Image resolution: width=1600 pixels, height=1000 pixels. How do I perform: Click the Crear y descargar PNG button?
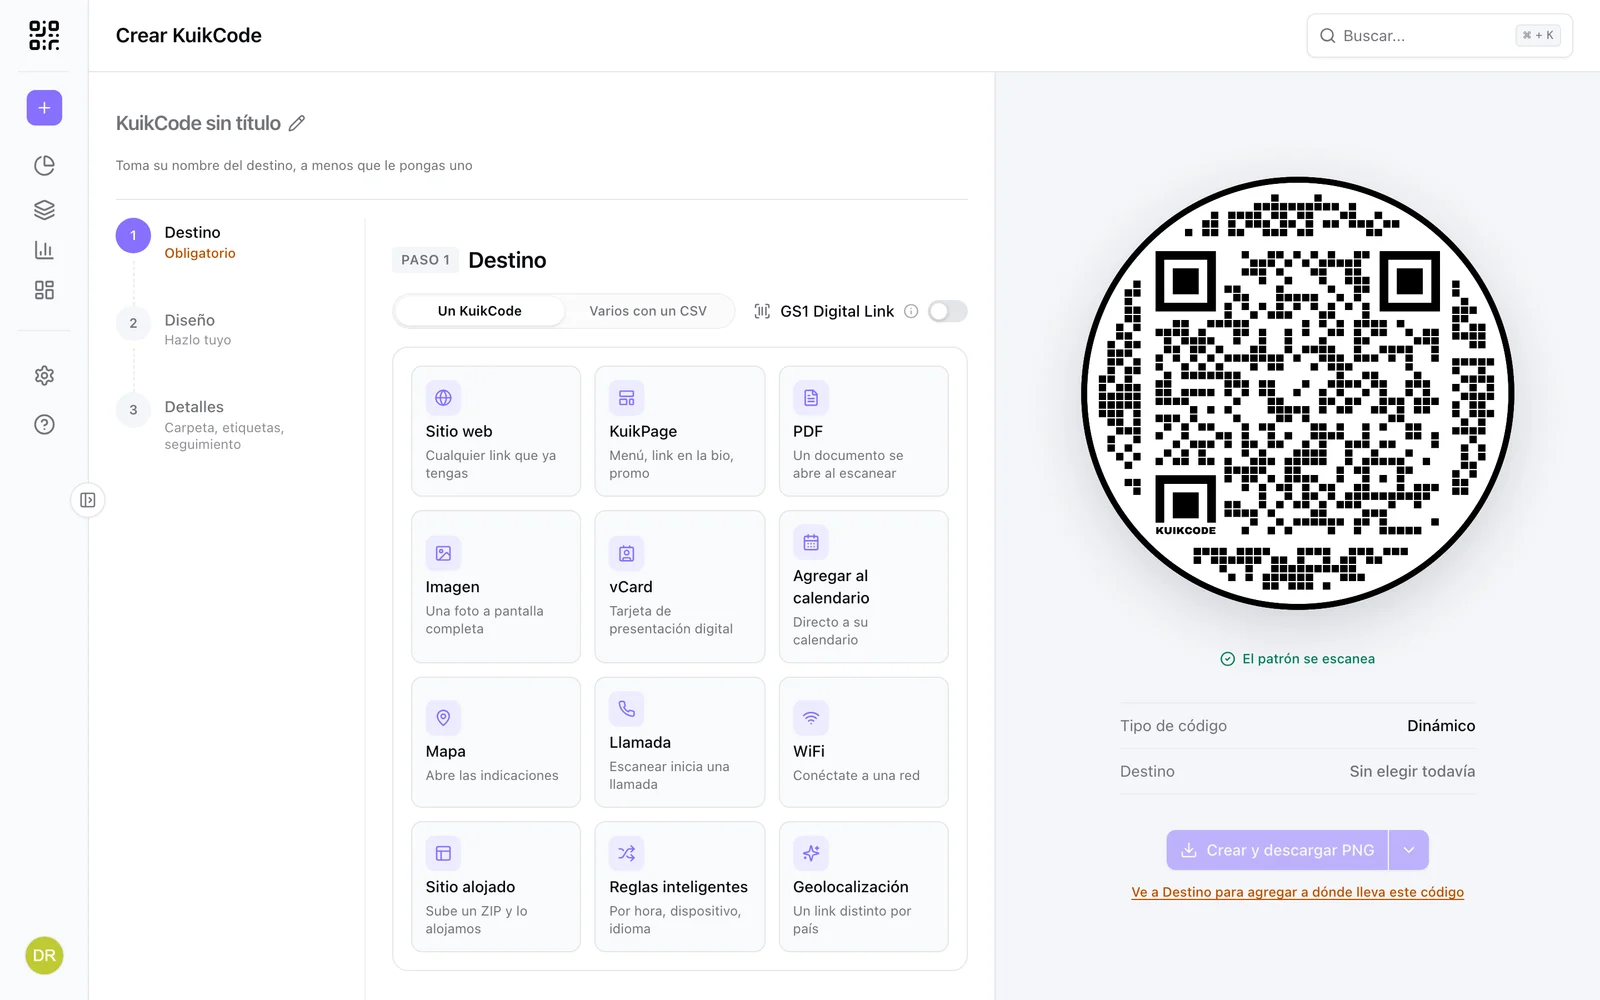pyautogui.click(x=1277, y=850)
